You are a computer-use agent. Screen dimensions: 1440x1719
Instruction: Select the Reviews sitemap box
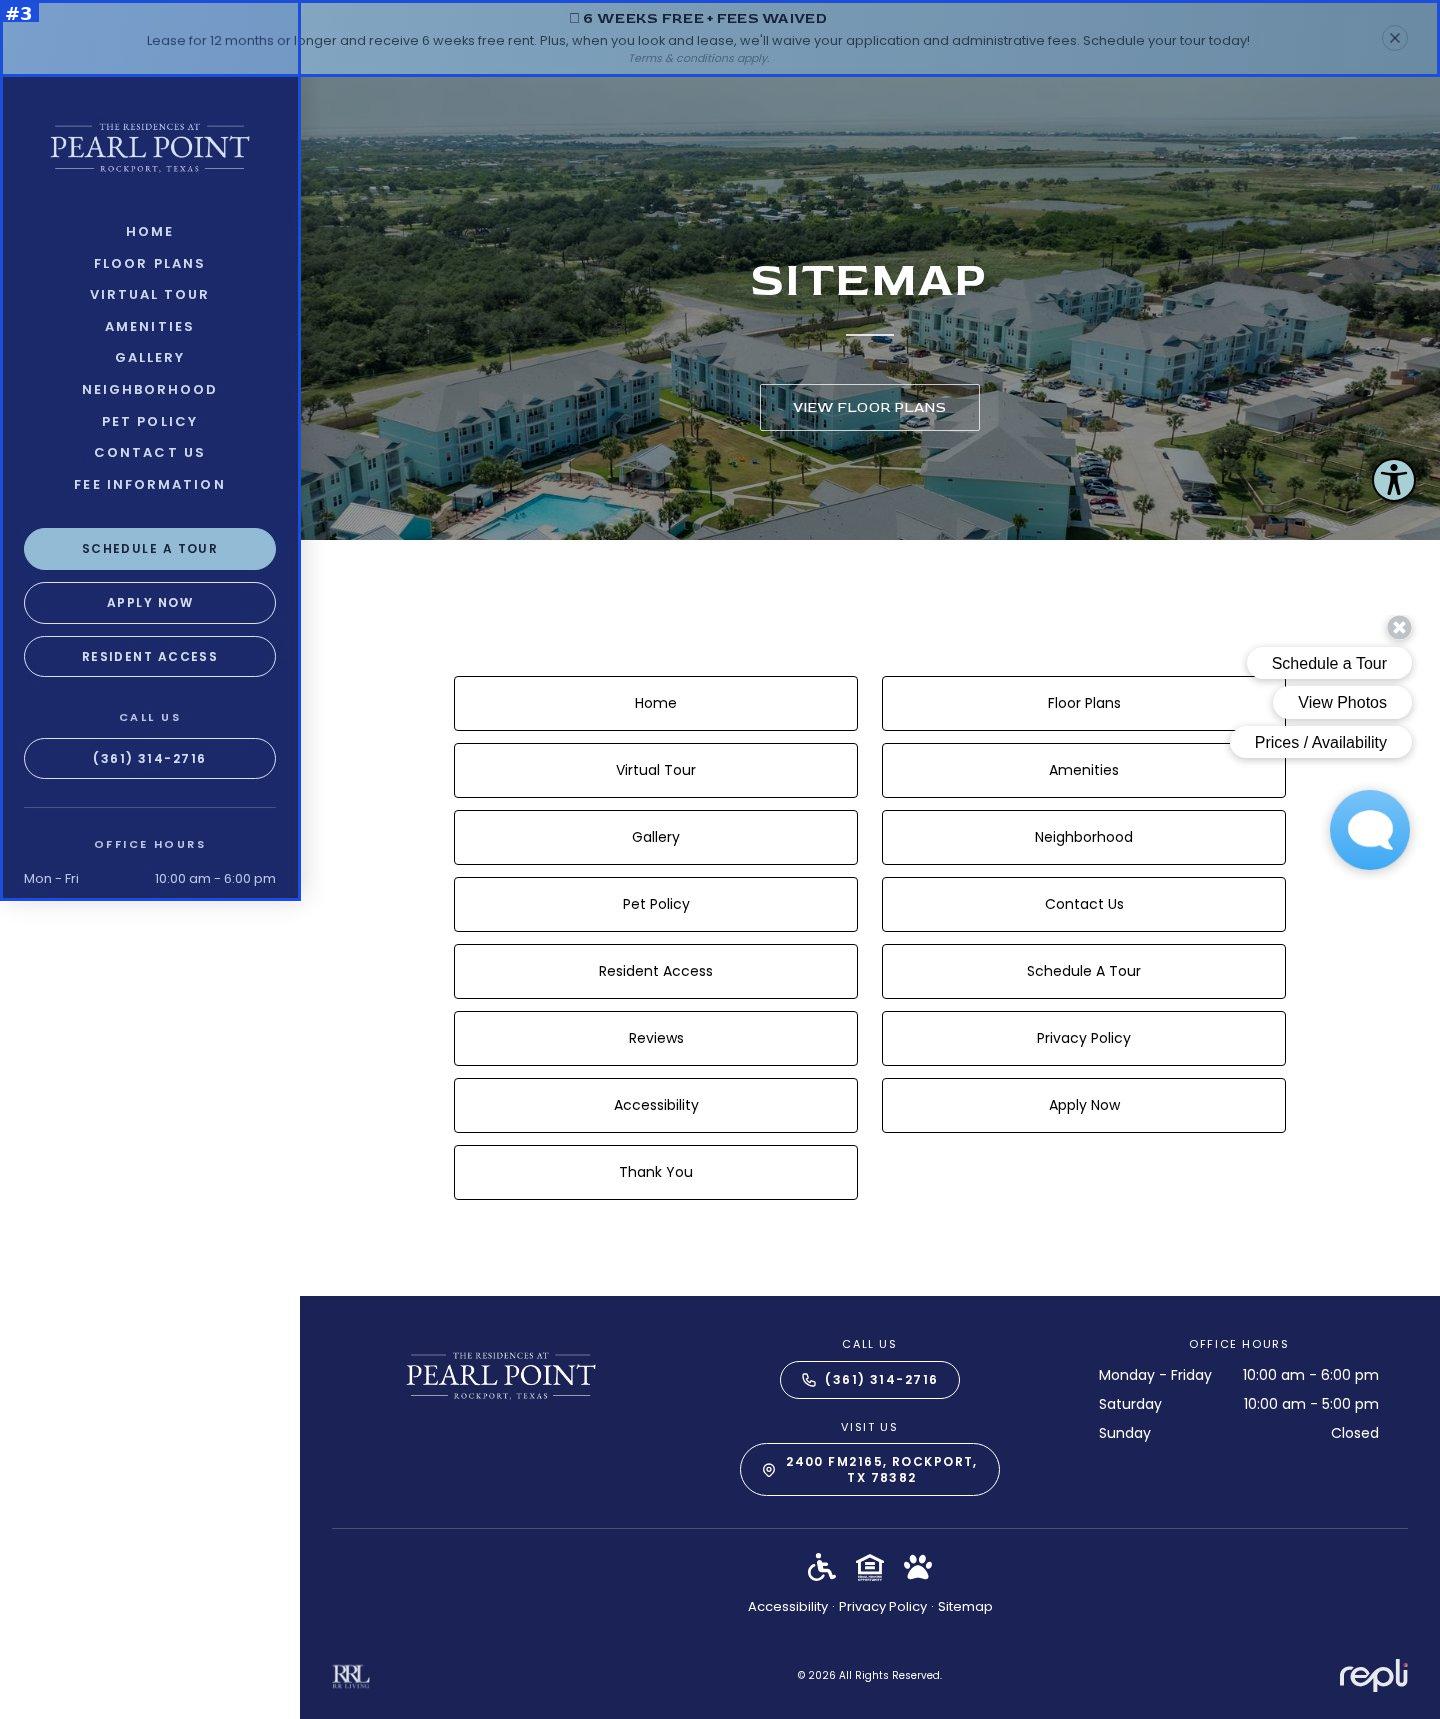pyautogui.click(x=656, y=1039)
